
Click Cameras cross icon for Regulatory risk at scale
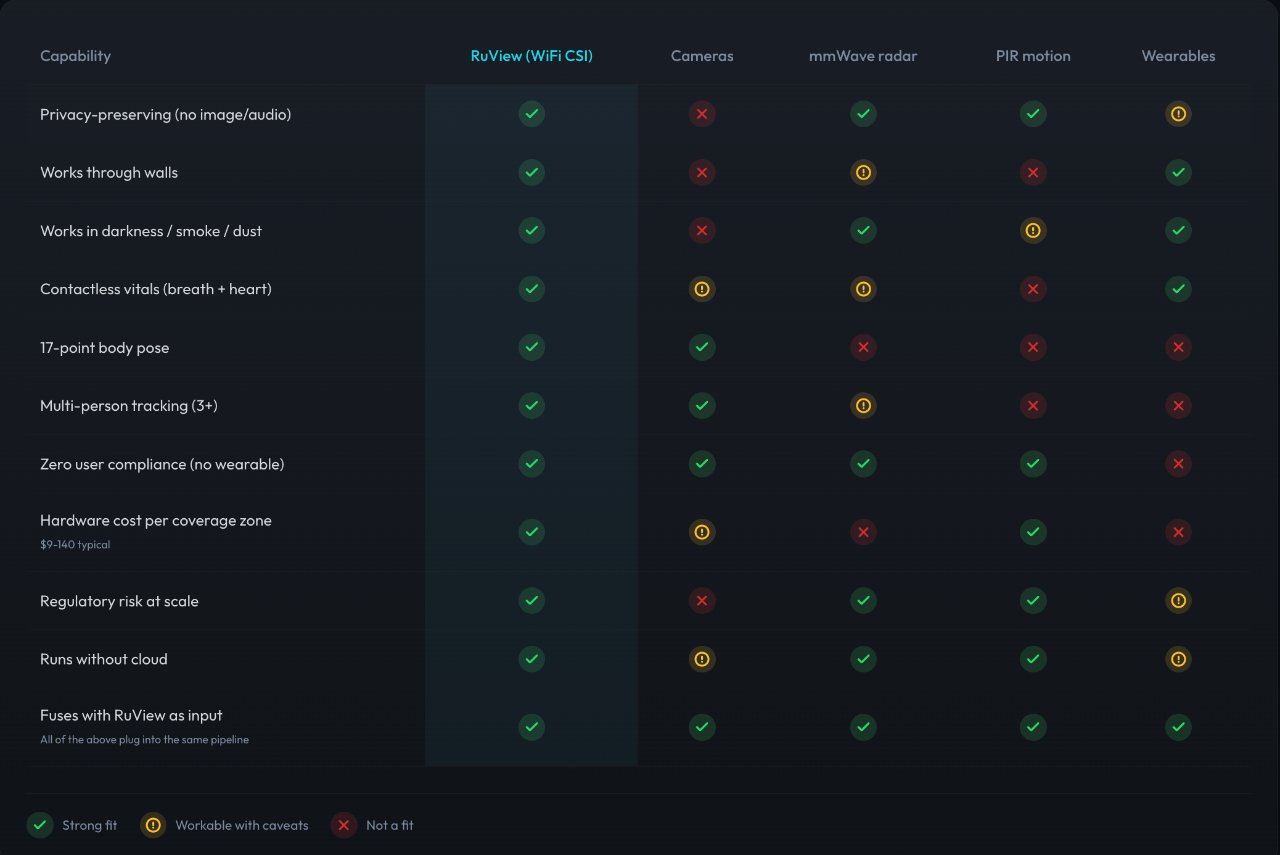click(x=702, y=601)
